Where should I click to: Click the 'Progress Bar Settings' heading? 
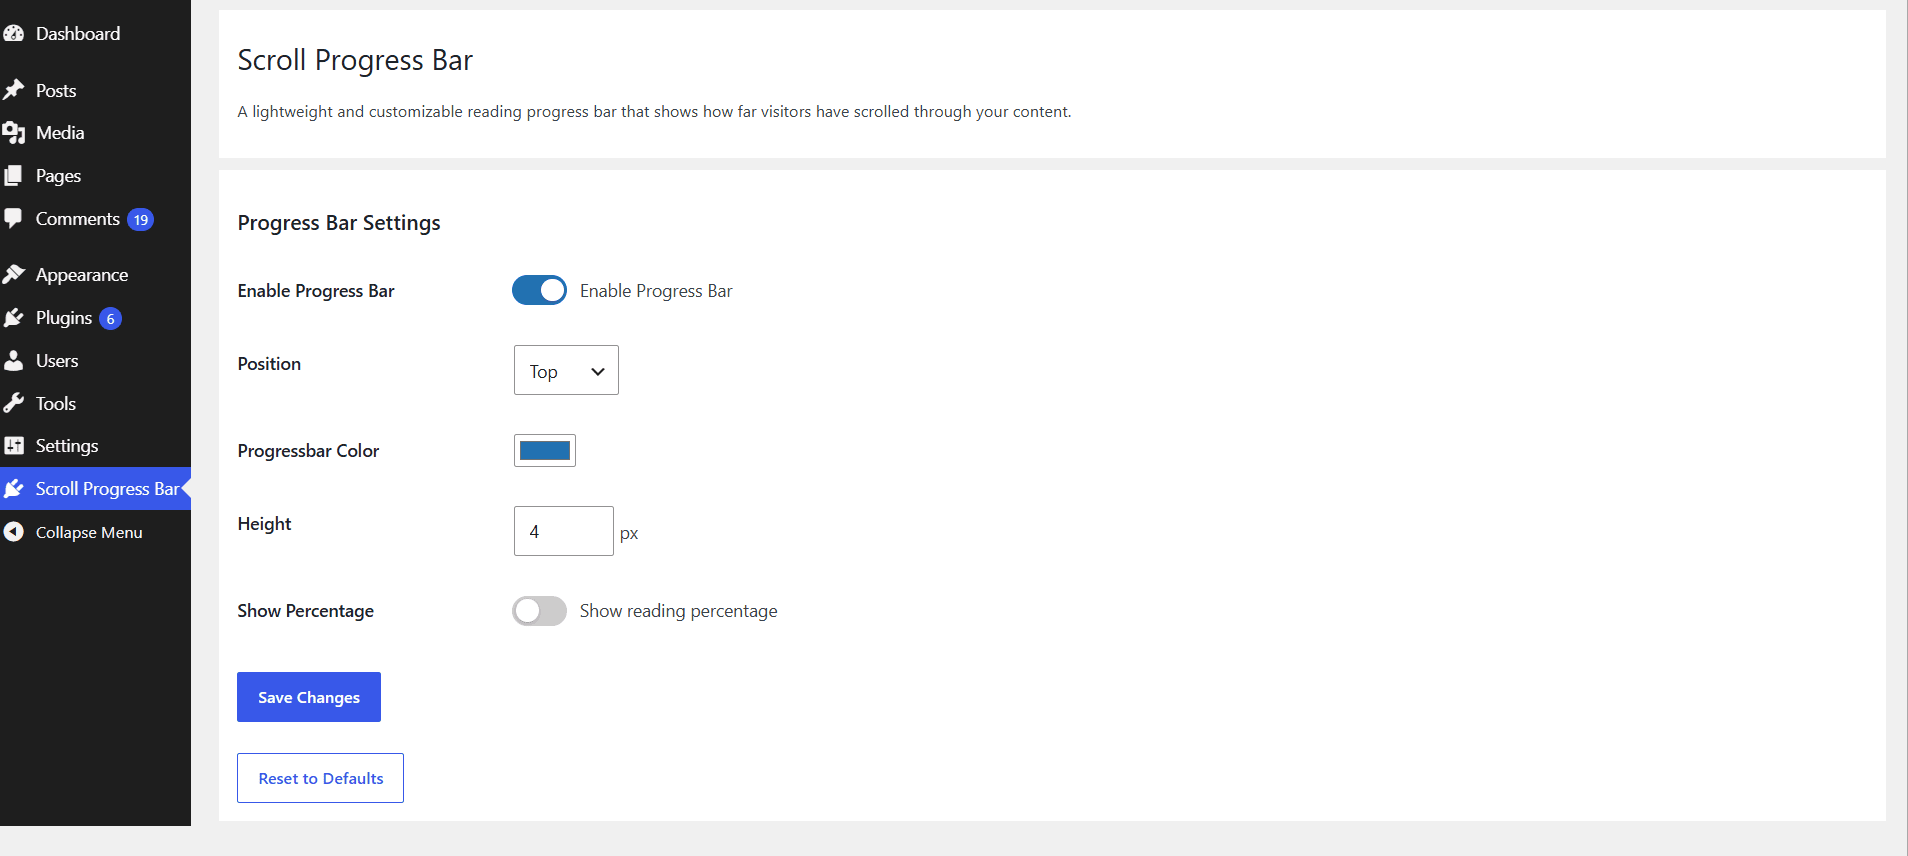[x=339, y=223]
